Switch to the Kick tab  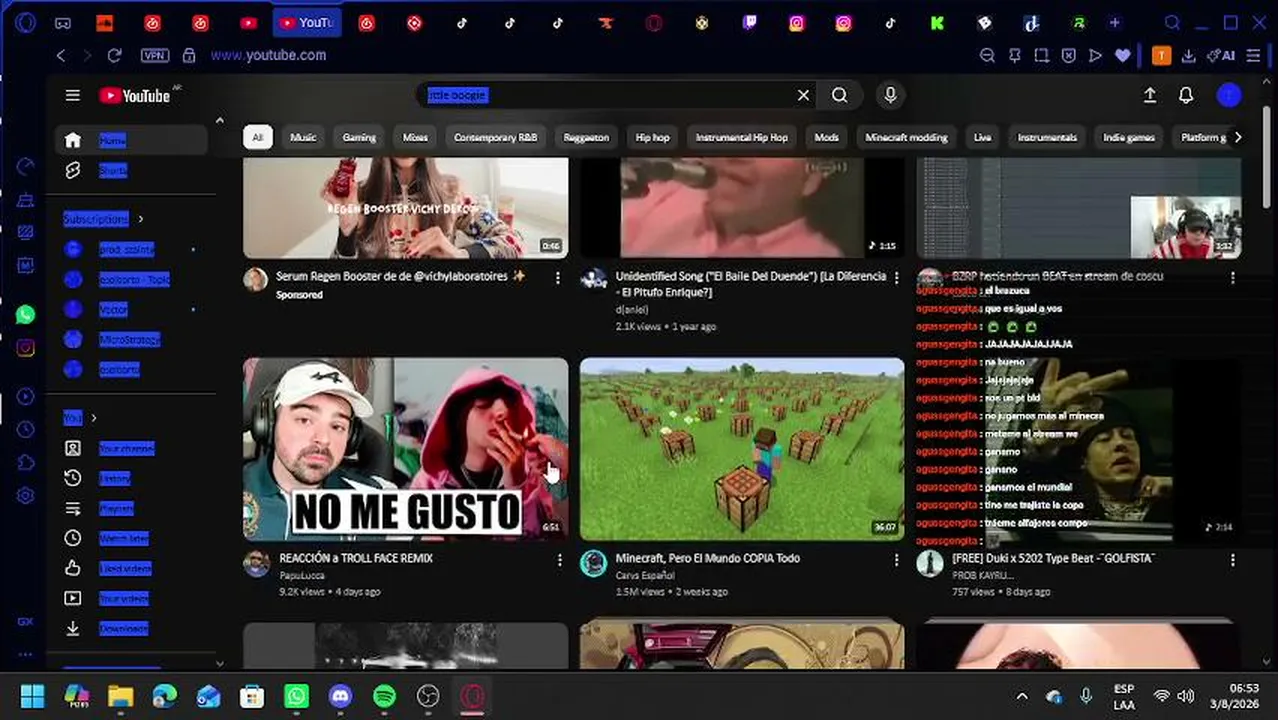click(937, 22)
